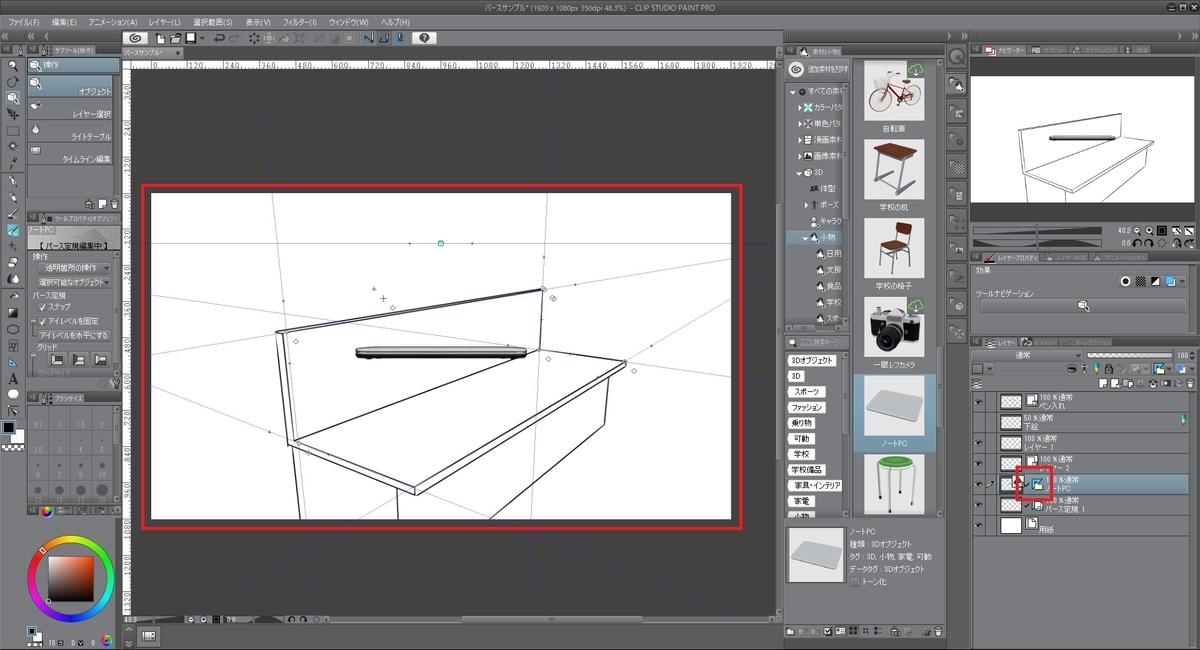Adjust the layer opacity slider in Layer panel

click(1130, 355)
